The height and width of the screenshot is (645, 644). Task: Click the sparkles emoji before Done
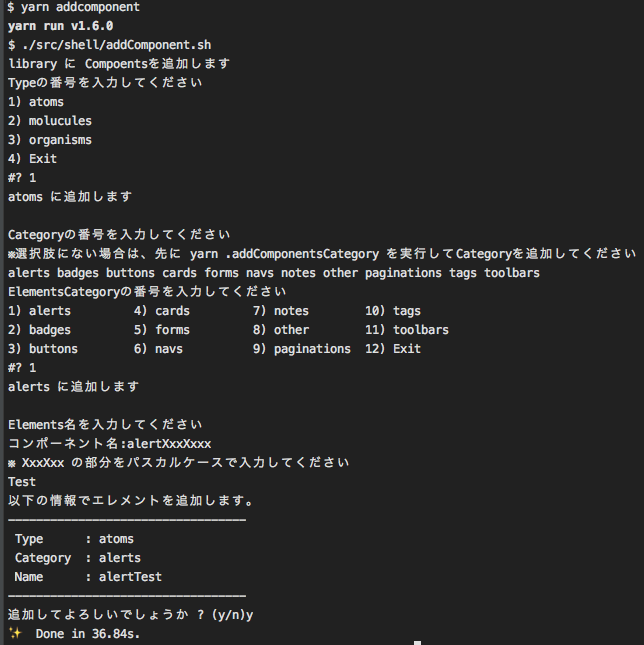coord(14,634)
